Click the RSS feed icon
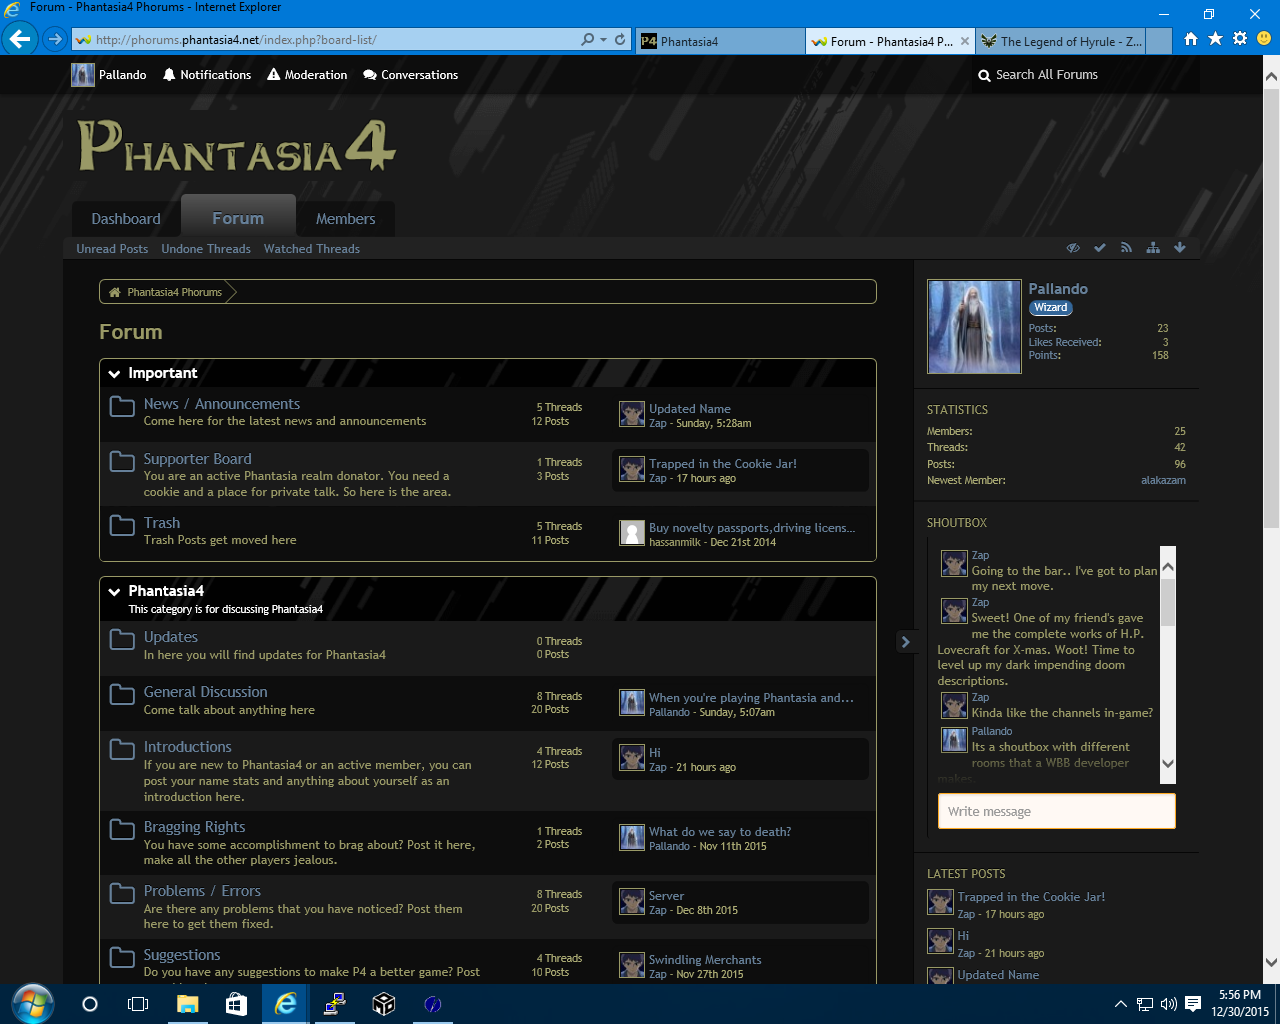1280x1024 pixels. 1126,248
